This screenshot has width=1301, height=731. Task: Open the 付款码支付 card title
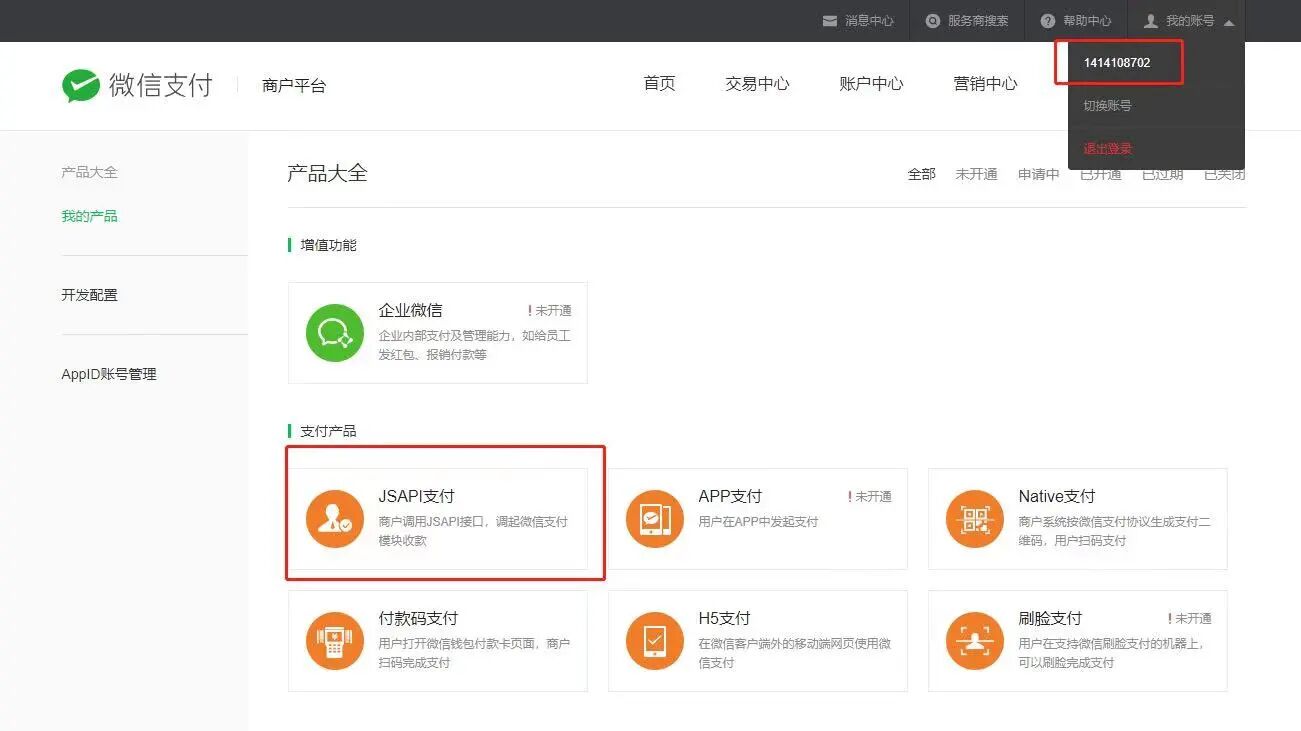(418, 618)
